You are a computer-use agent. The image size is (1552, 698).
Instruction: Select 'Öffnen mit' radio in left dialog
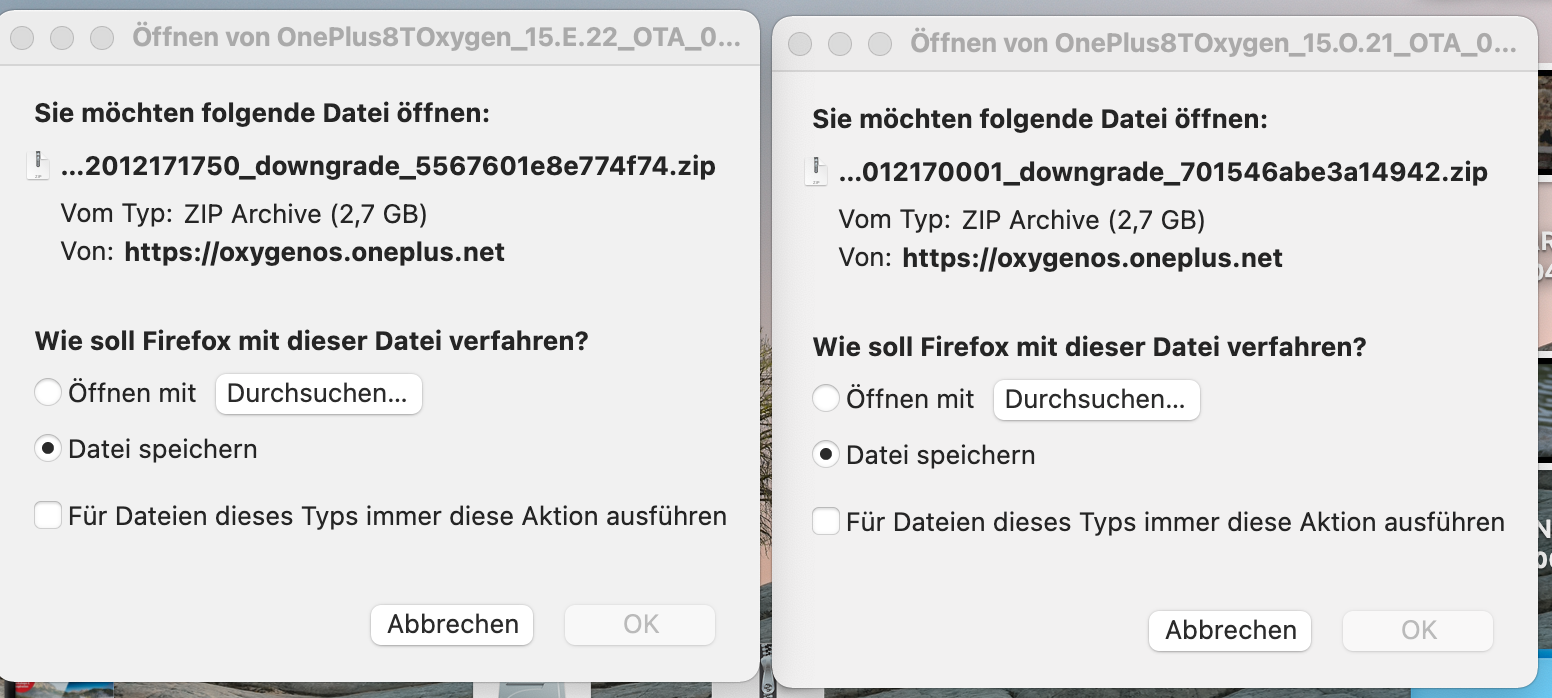[48, 393]
